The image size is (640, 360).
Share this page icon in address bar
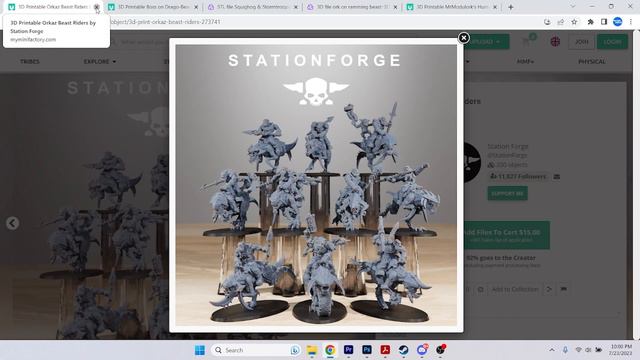pyautogui.click(x=560, y=22)
